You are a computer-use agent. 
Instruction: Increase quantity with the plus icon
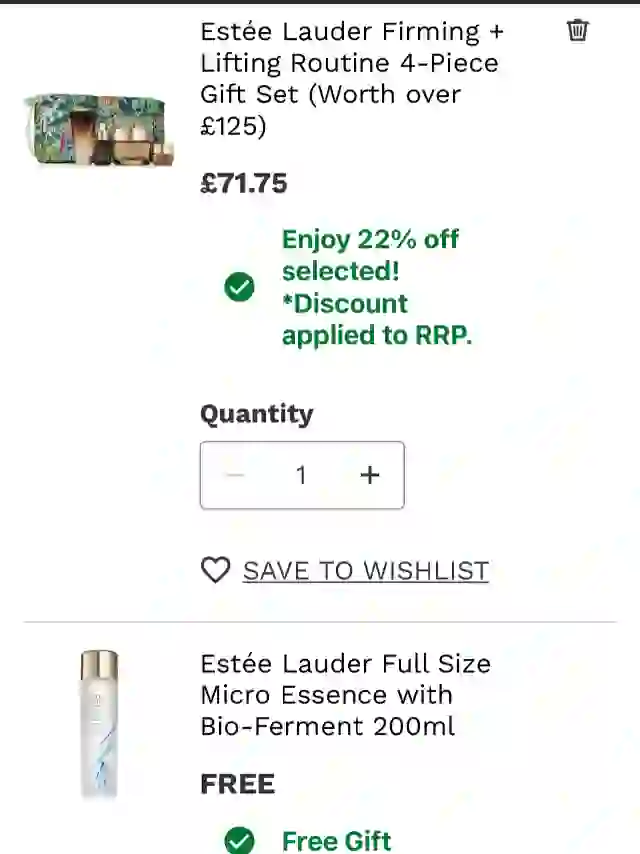point(370,475)
